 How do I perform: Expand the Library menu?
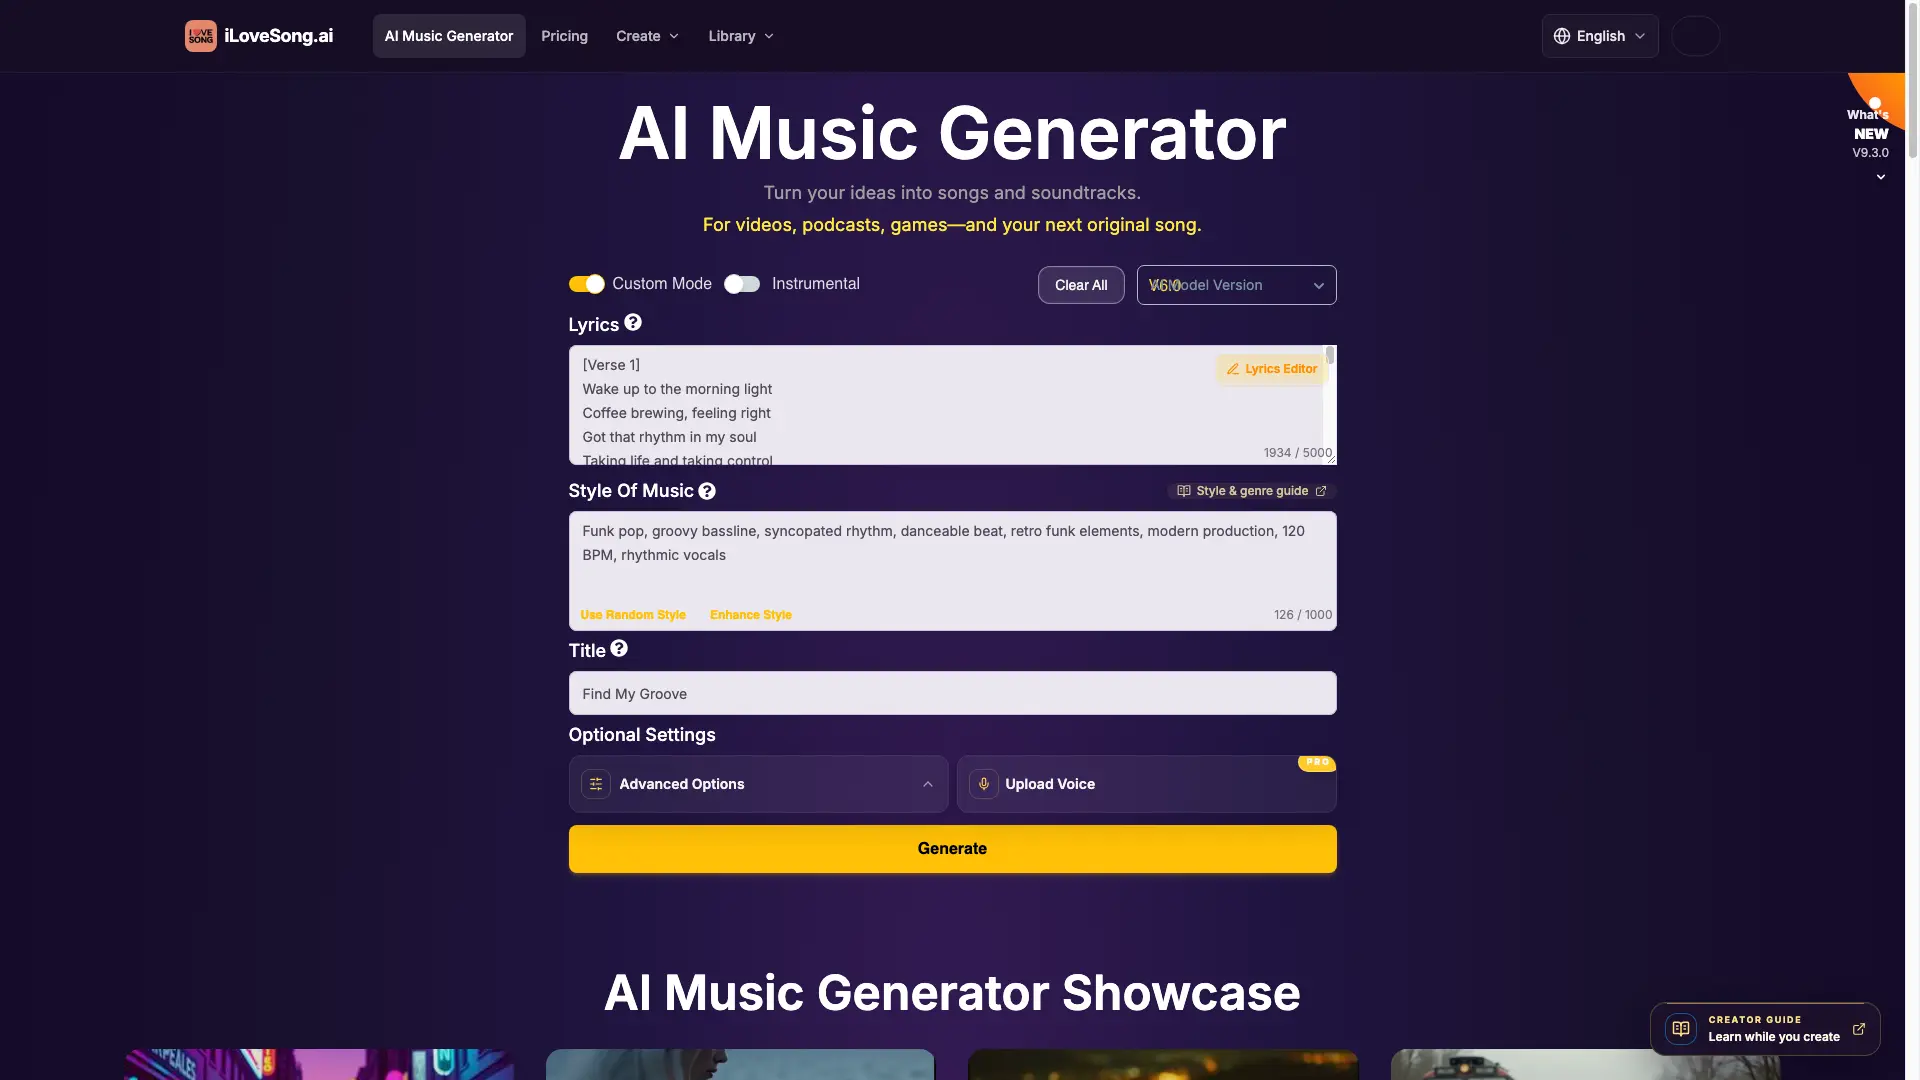click(741, 36)
